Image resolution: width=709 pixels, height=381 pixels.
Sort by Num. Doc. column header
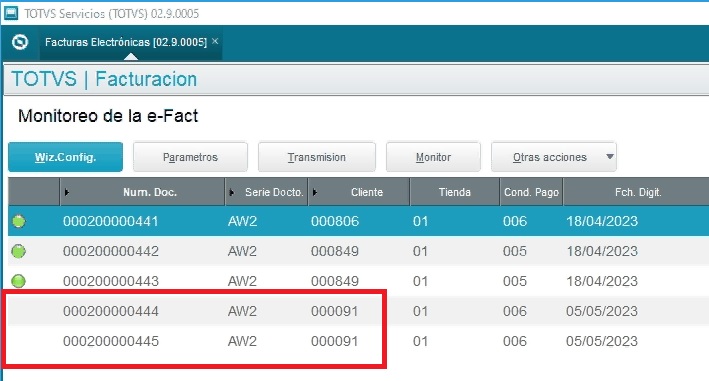point(142,192)
